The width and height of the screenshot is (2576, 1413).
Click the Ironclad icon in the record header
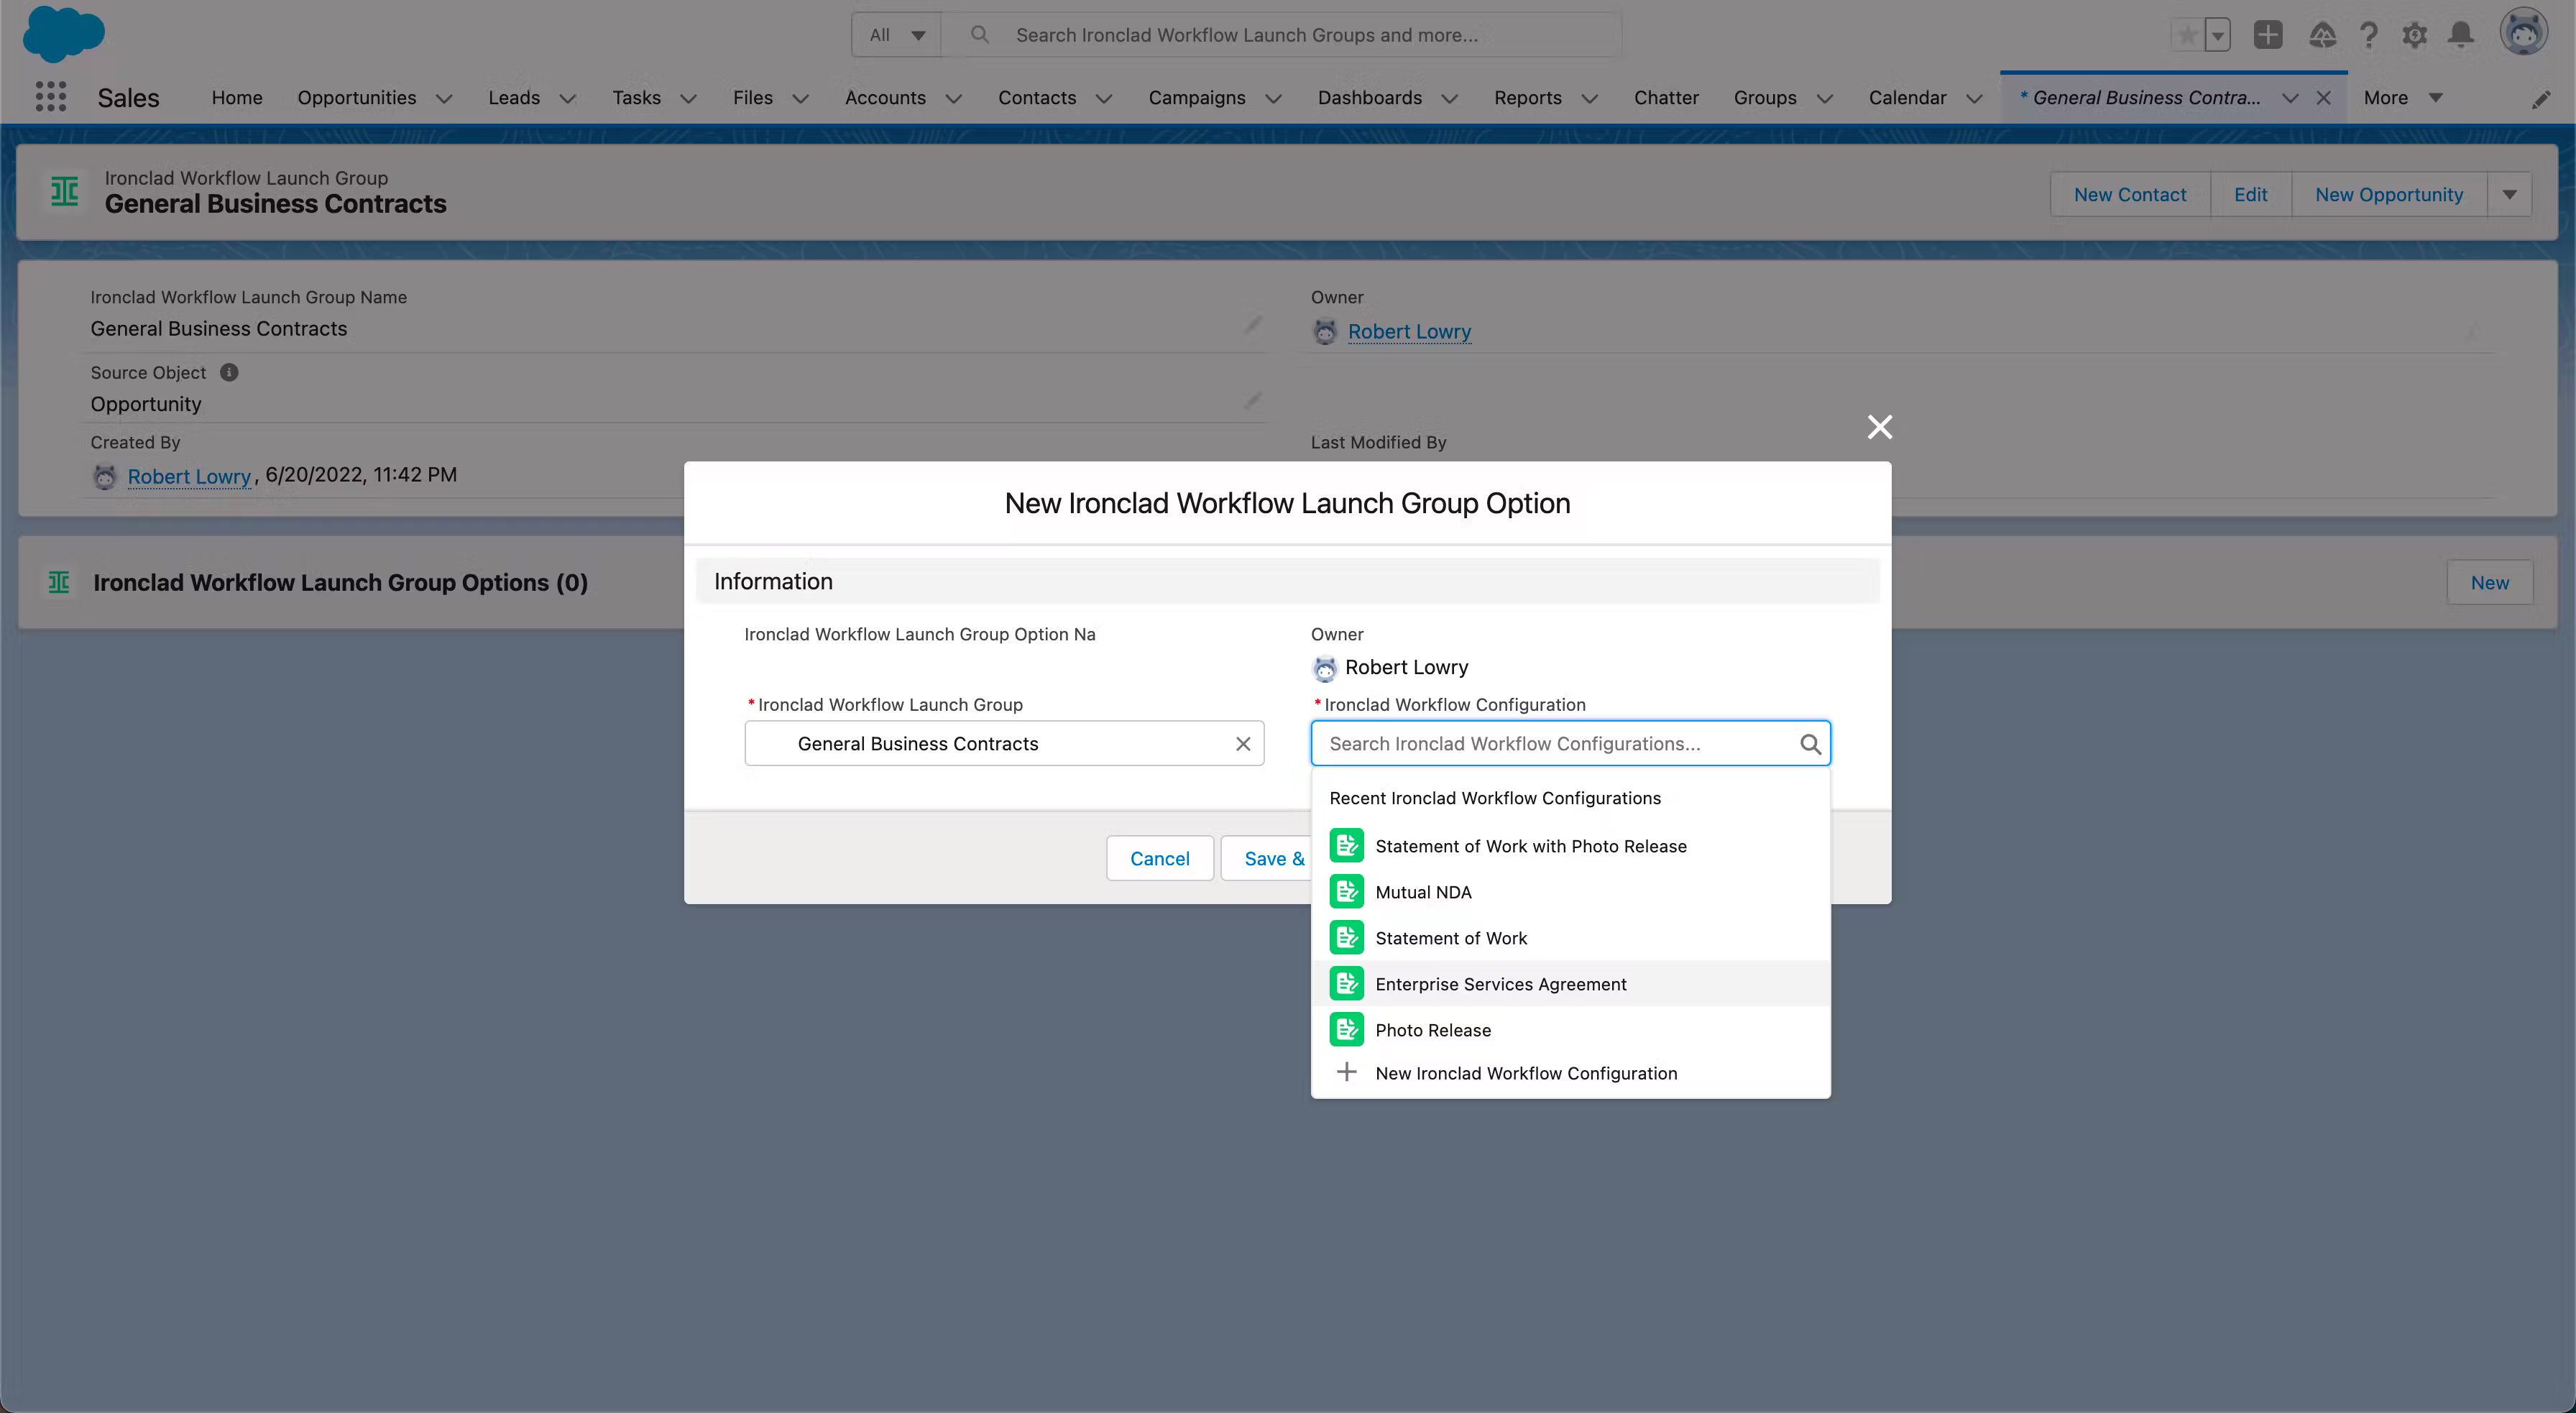(x=64, y=191)
